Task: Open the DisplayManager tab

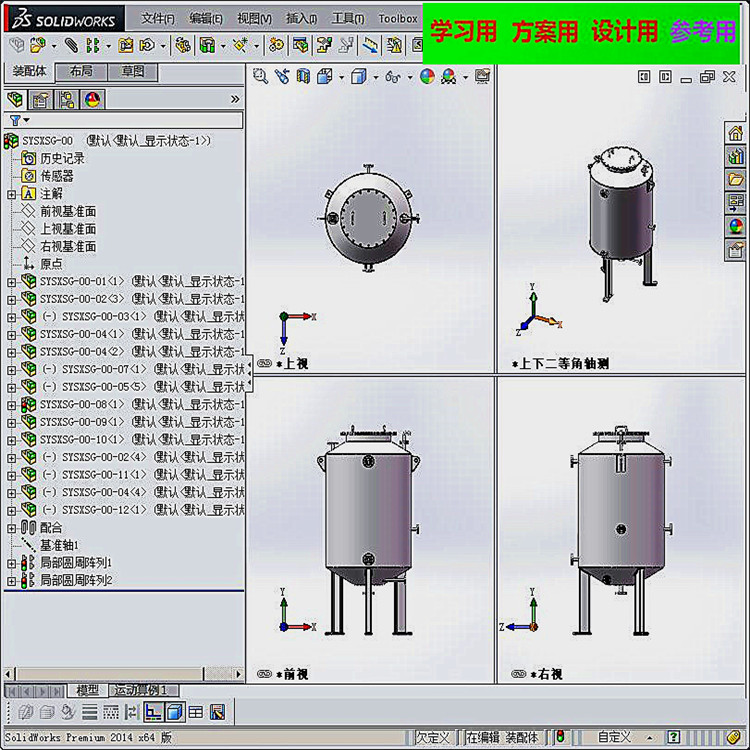Action: 92,99
